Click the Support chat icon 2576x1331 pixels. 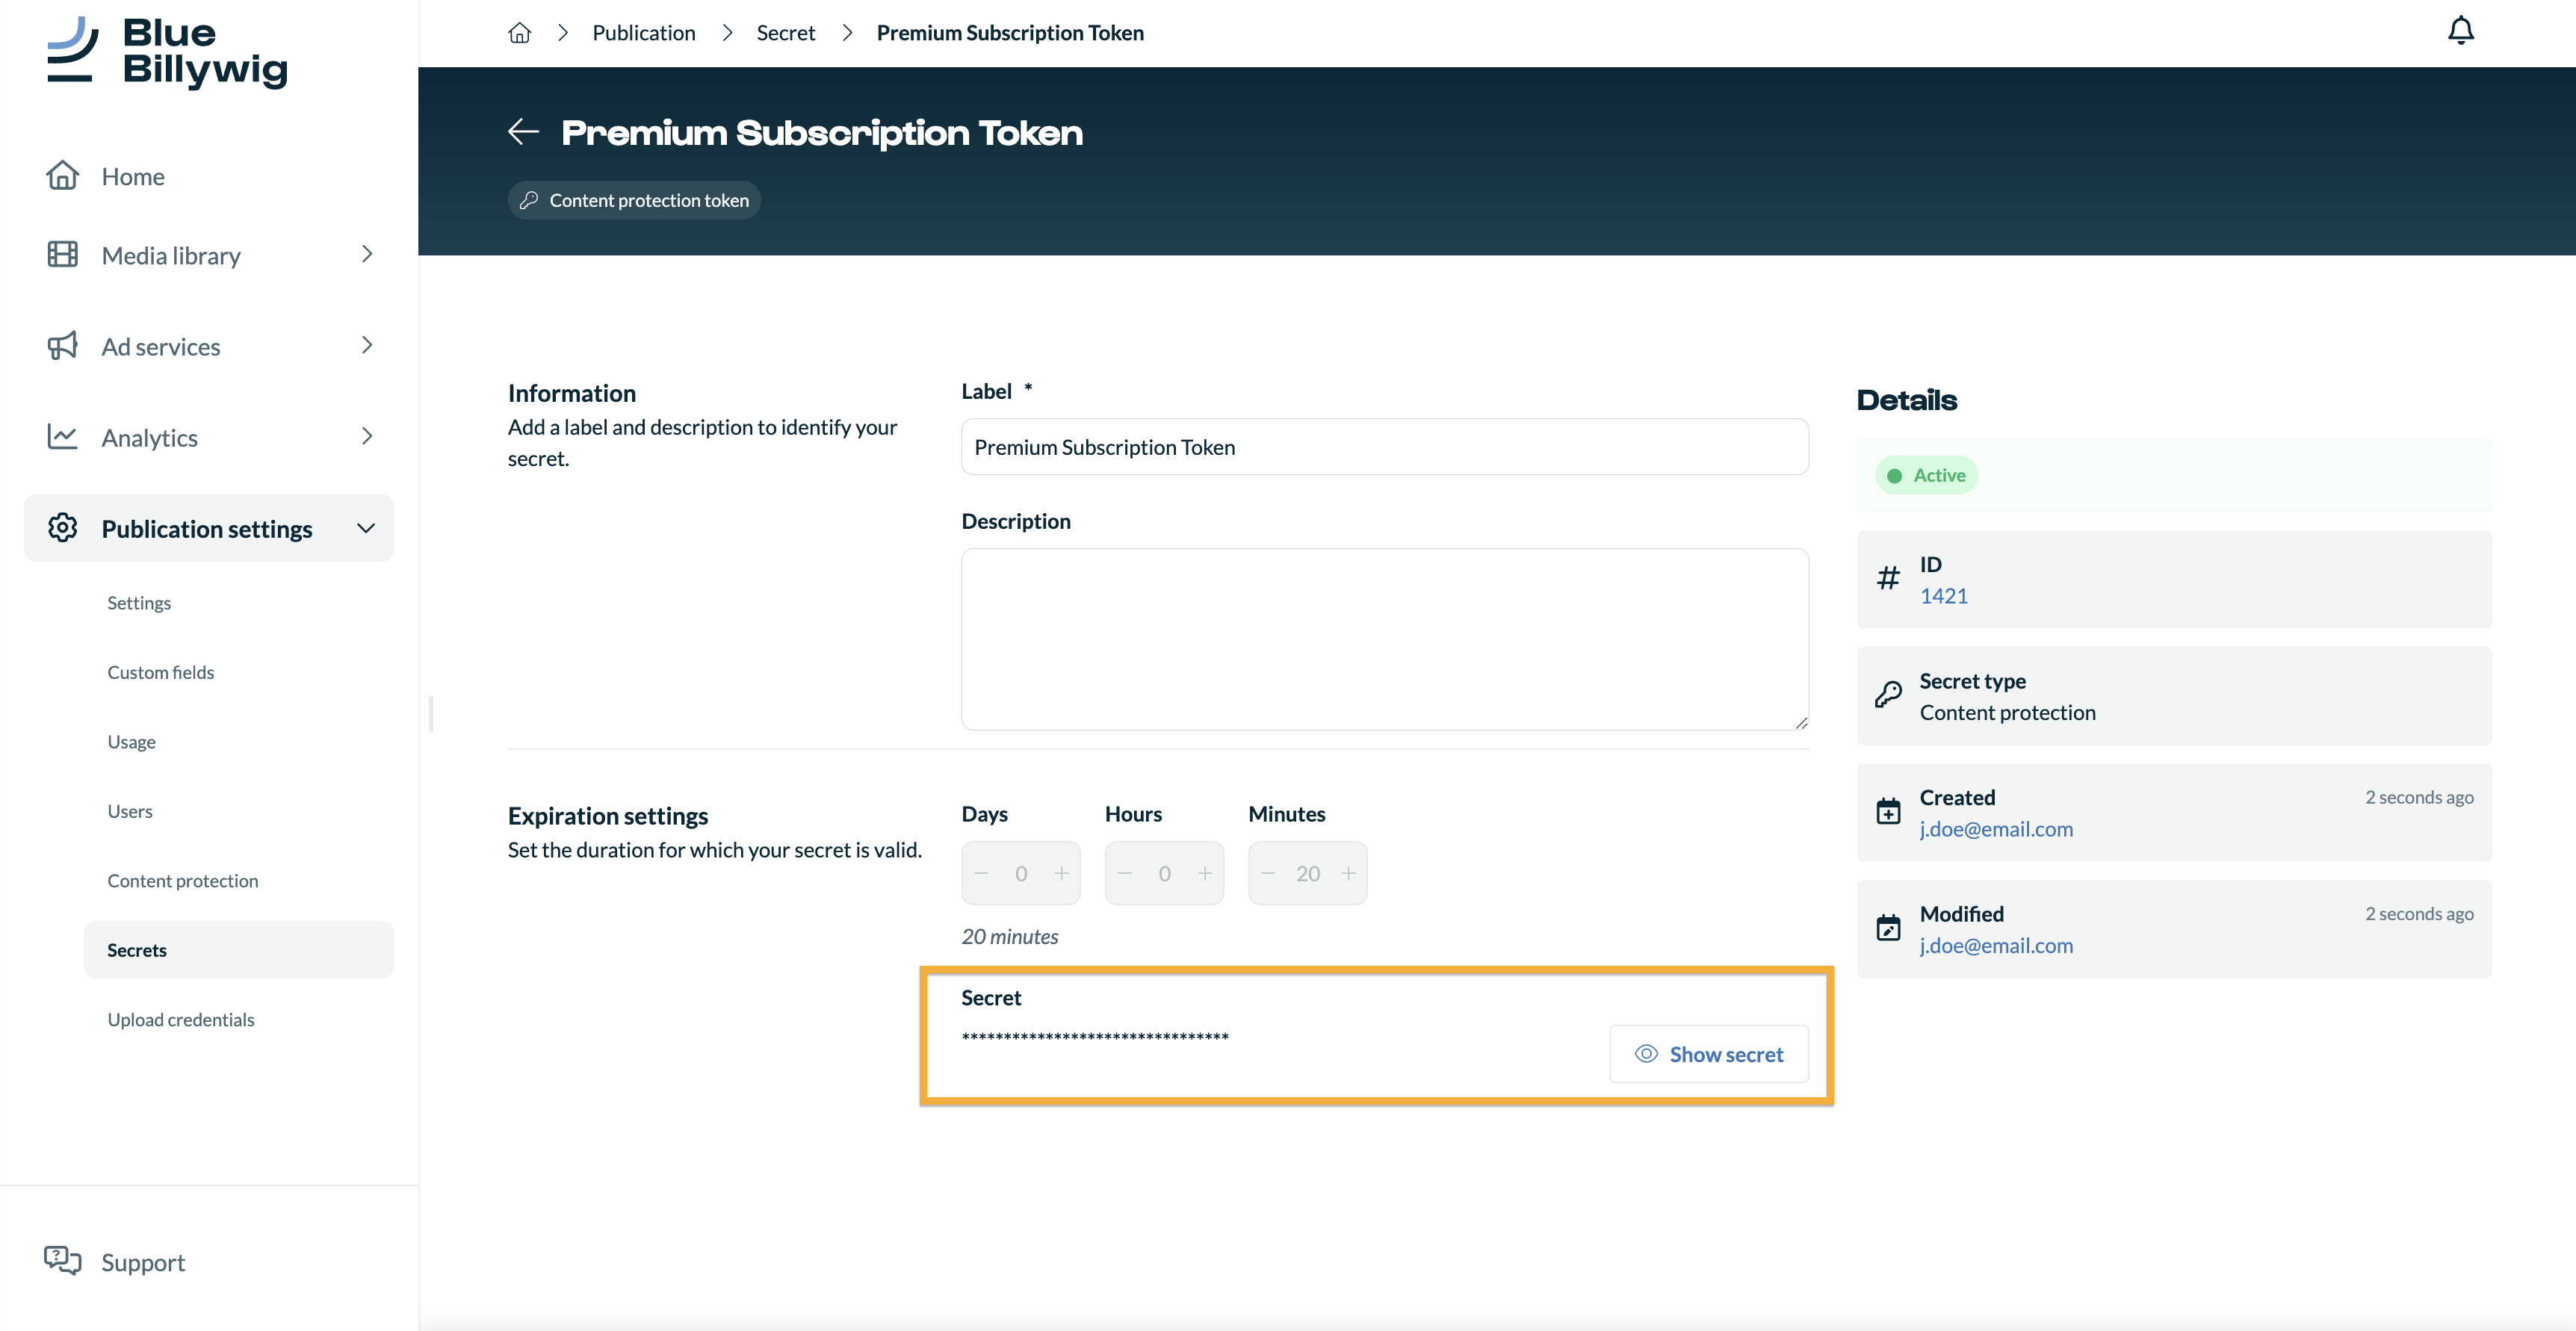click(x=62, y=1261)
